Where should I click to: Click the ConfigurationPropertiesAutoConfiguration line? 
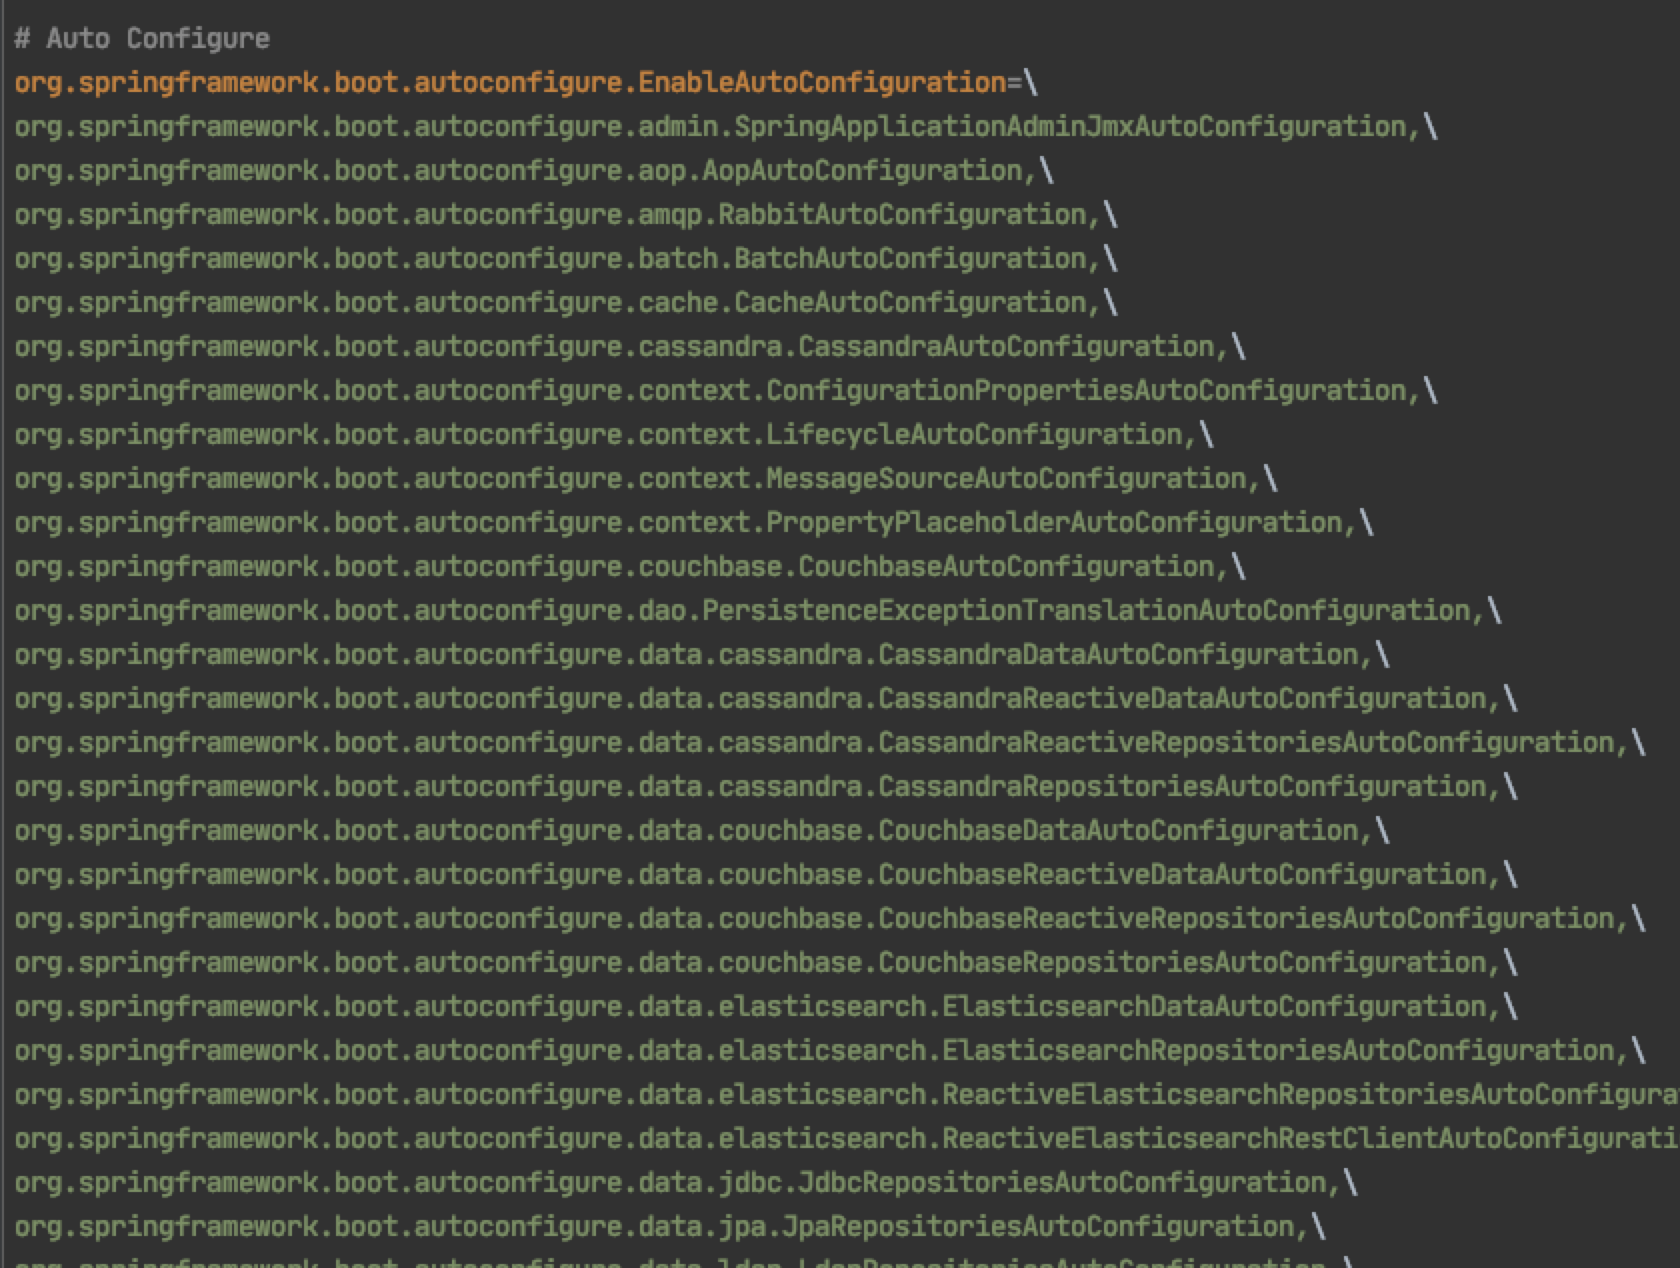pyautogui.click(x=726, y=391)
